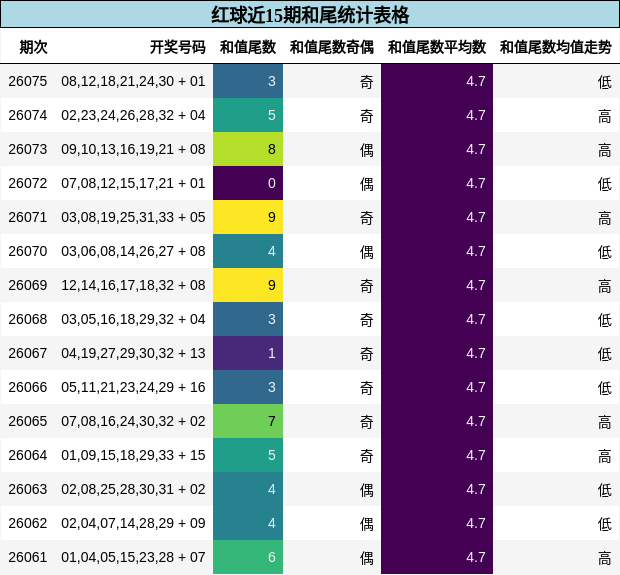Select parity 奇 in row 26065
Viewport: 620px width, 575px height.
[x=367, y=422]
